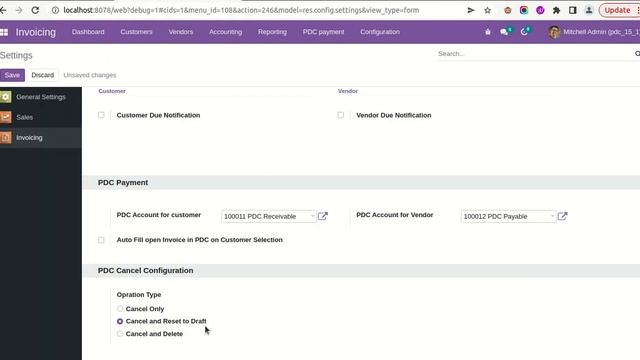This screenshot has width=640, height=360.
Task: Switch to Invoicing settings tab
Action: [x=41, y=138]
